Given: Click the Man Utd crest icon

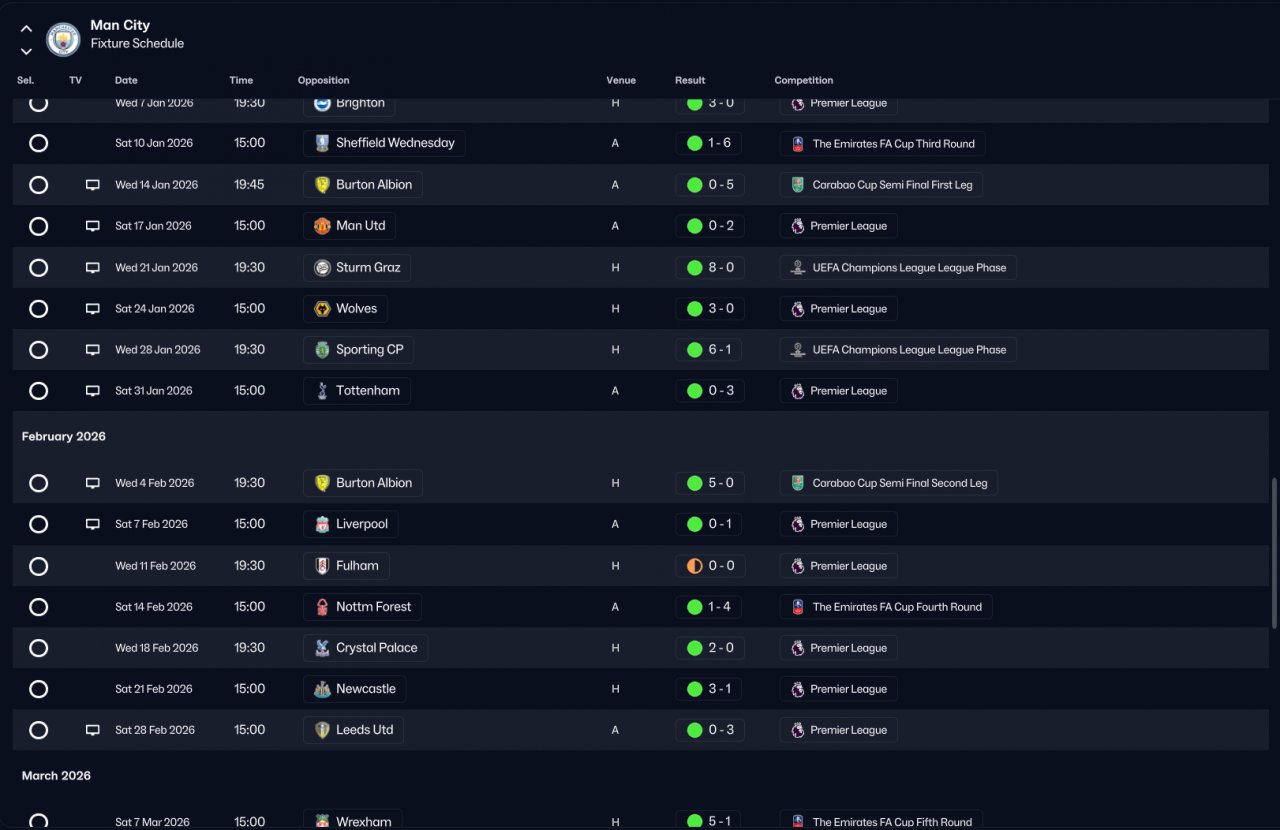Looking at the screenshot, I should pyautogui.click(x=322, y=226).
